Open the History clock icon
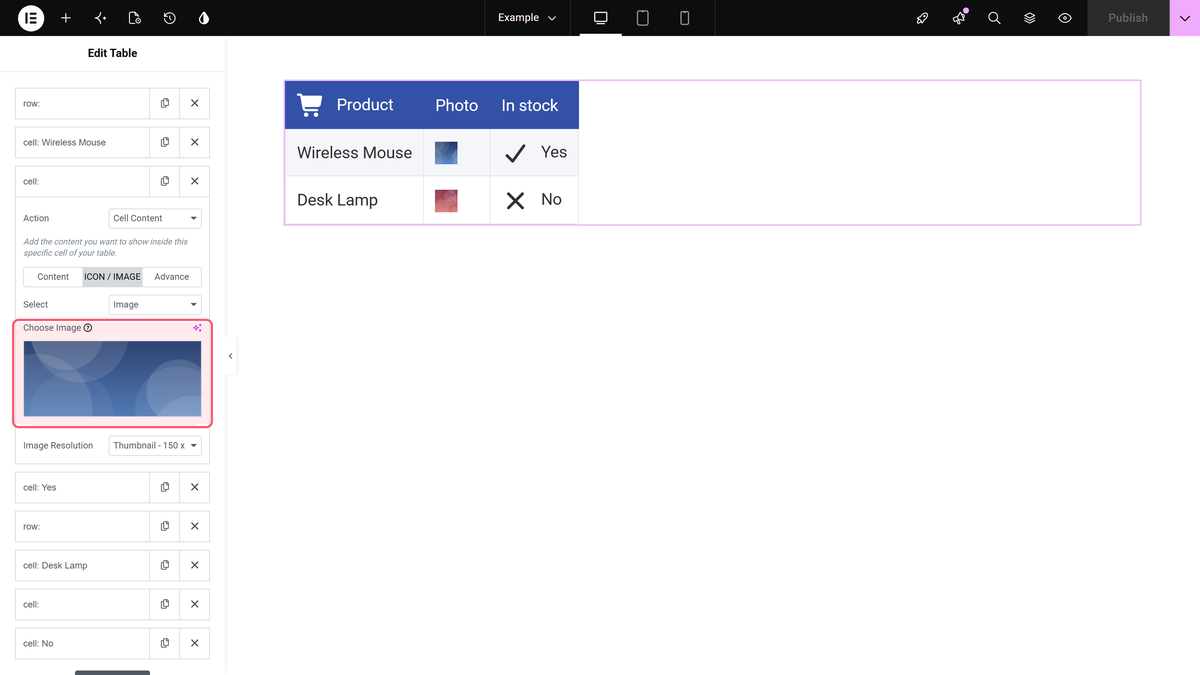 point(169,18)
